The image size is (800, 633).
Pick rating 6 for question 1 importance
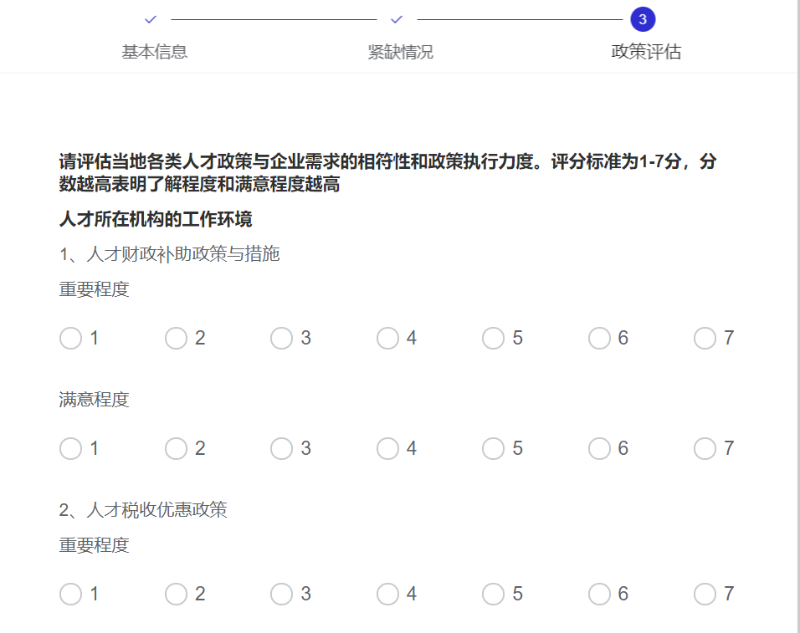tap(600, 338)
